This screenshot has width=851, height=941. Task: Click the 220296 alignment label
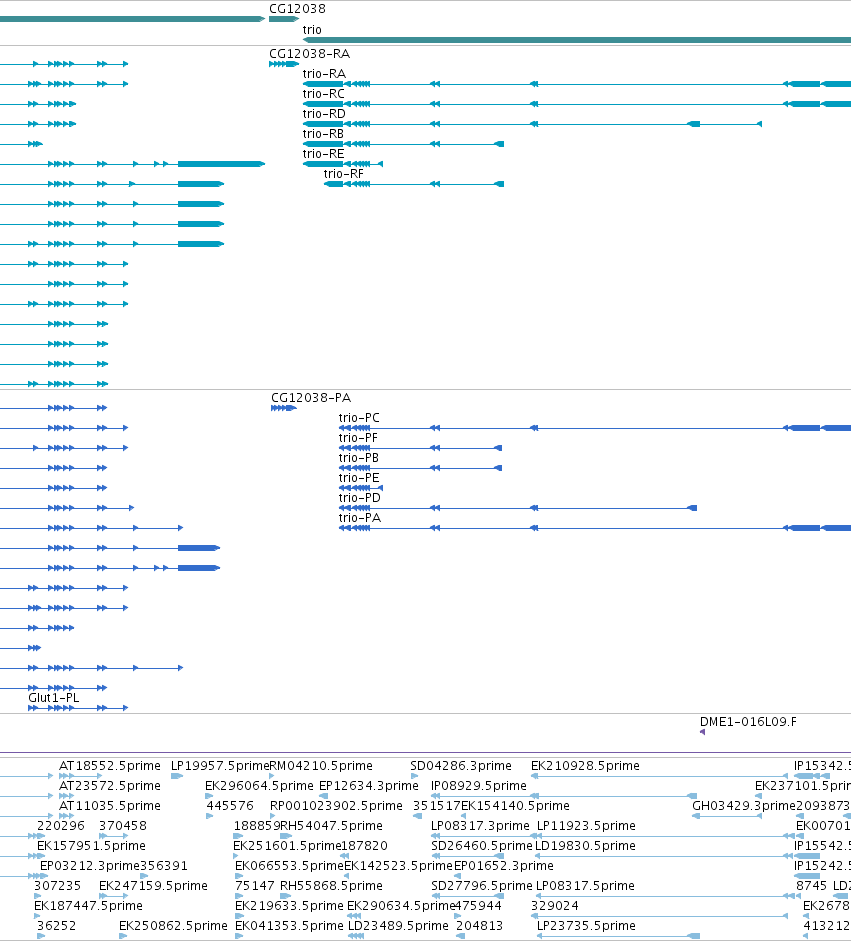click(61, 826)
